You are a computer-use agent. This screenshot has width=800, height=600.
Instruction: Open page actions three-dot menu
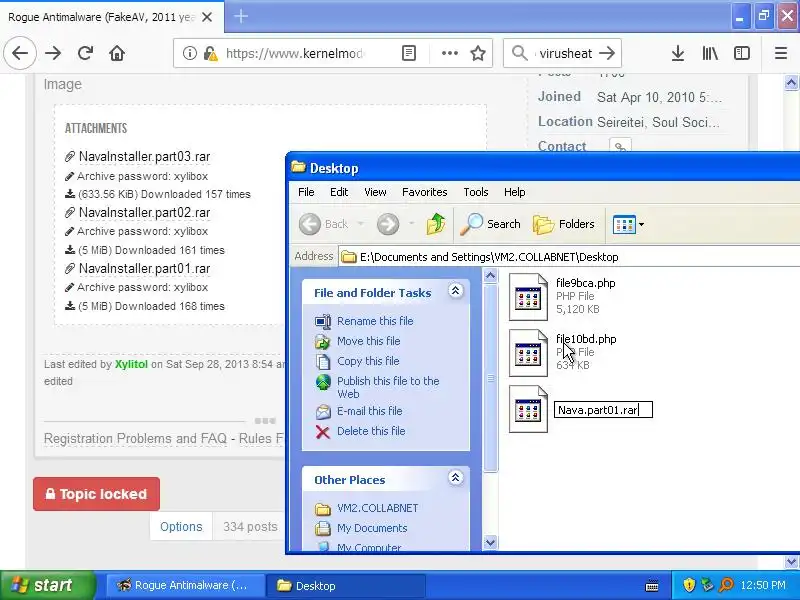[x=449, y=53]
